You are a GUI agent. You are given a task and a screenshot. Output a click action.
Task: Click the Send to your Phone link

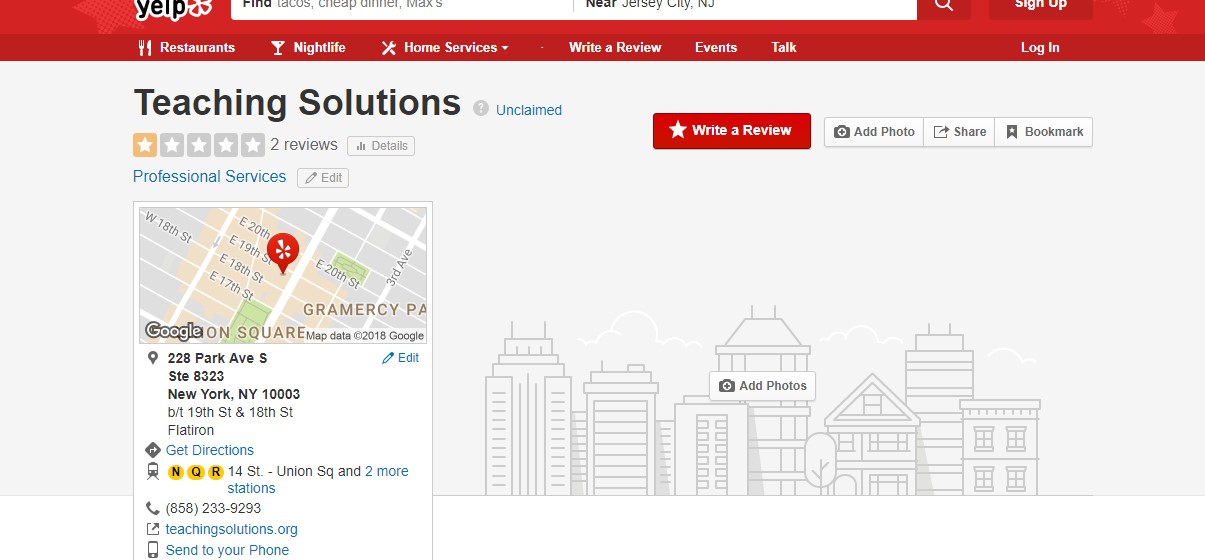[227, 550]
